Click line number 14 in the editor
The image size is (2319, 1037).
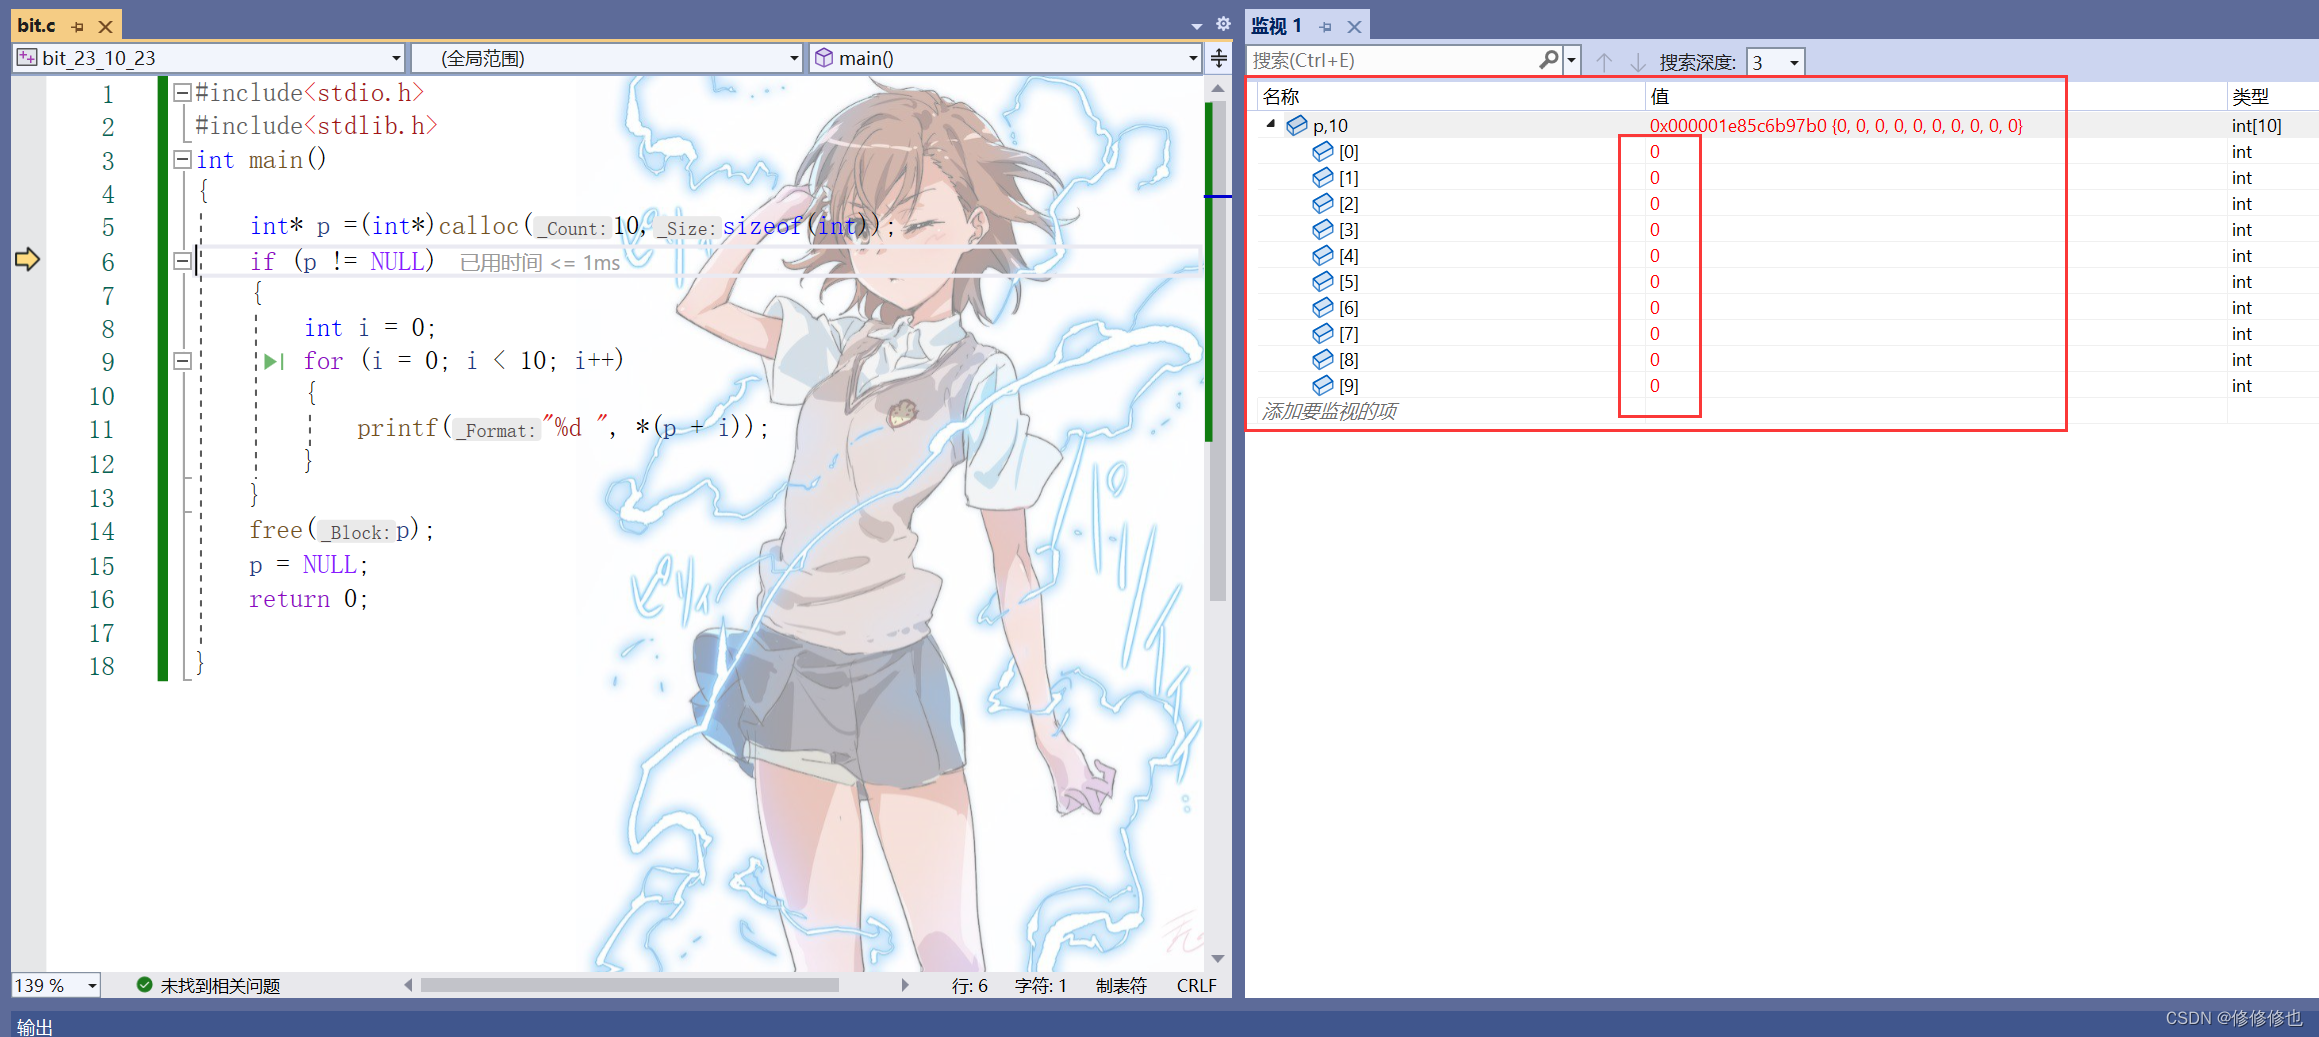coord(102,531)
